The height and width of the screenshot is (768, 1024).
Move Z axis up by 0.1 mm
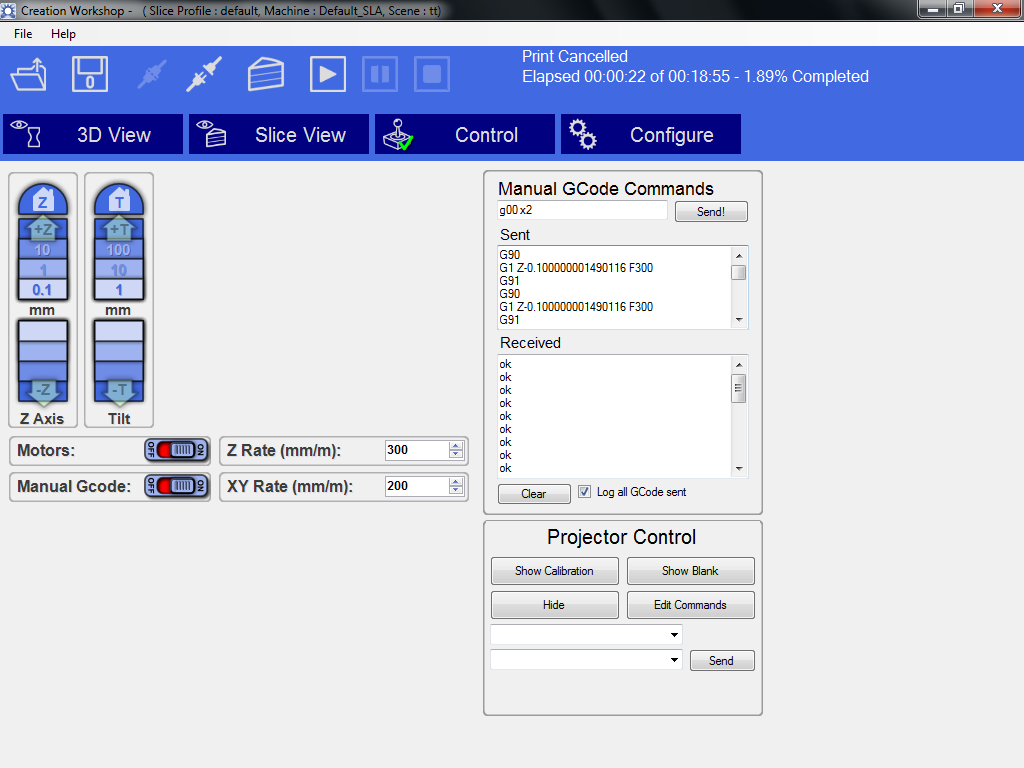(42, 290)
